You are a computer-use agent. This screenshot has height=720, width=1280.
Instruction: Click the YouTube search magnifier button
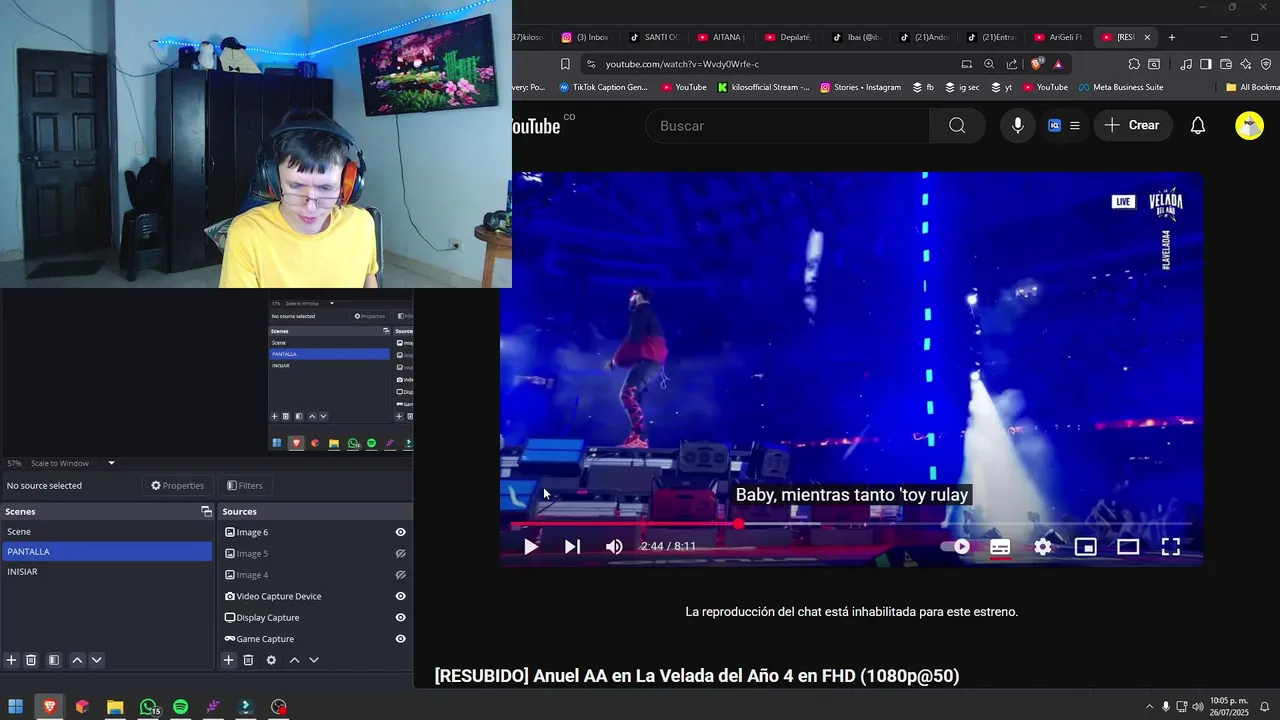(957, 126)
